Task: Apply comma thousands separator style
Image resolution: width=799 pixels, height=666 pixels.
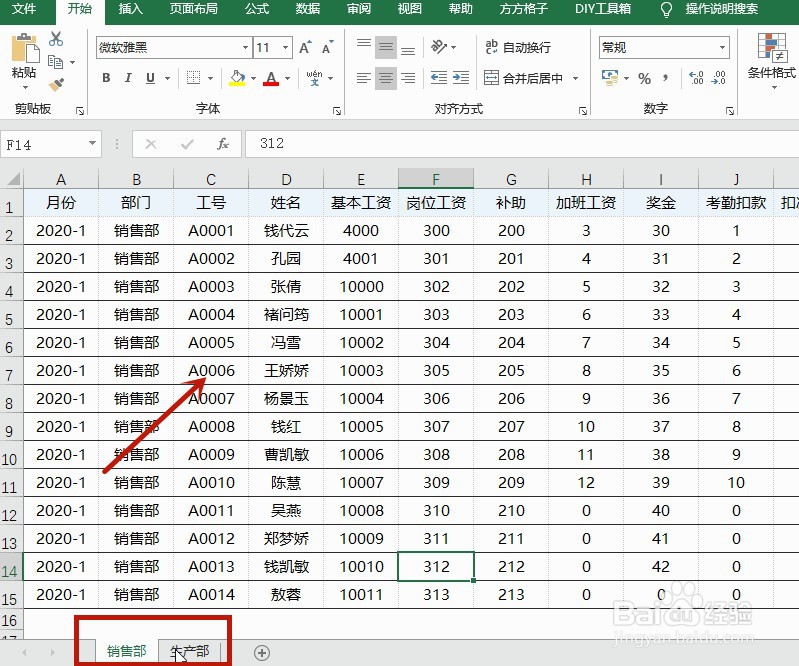Action: pyautogui.click(x=665, y=78)
